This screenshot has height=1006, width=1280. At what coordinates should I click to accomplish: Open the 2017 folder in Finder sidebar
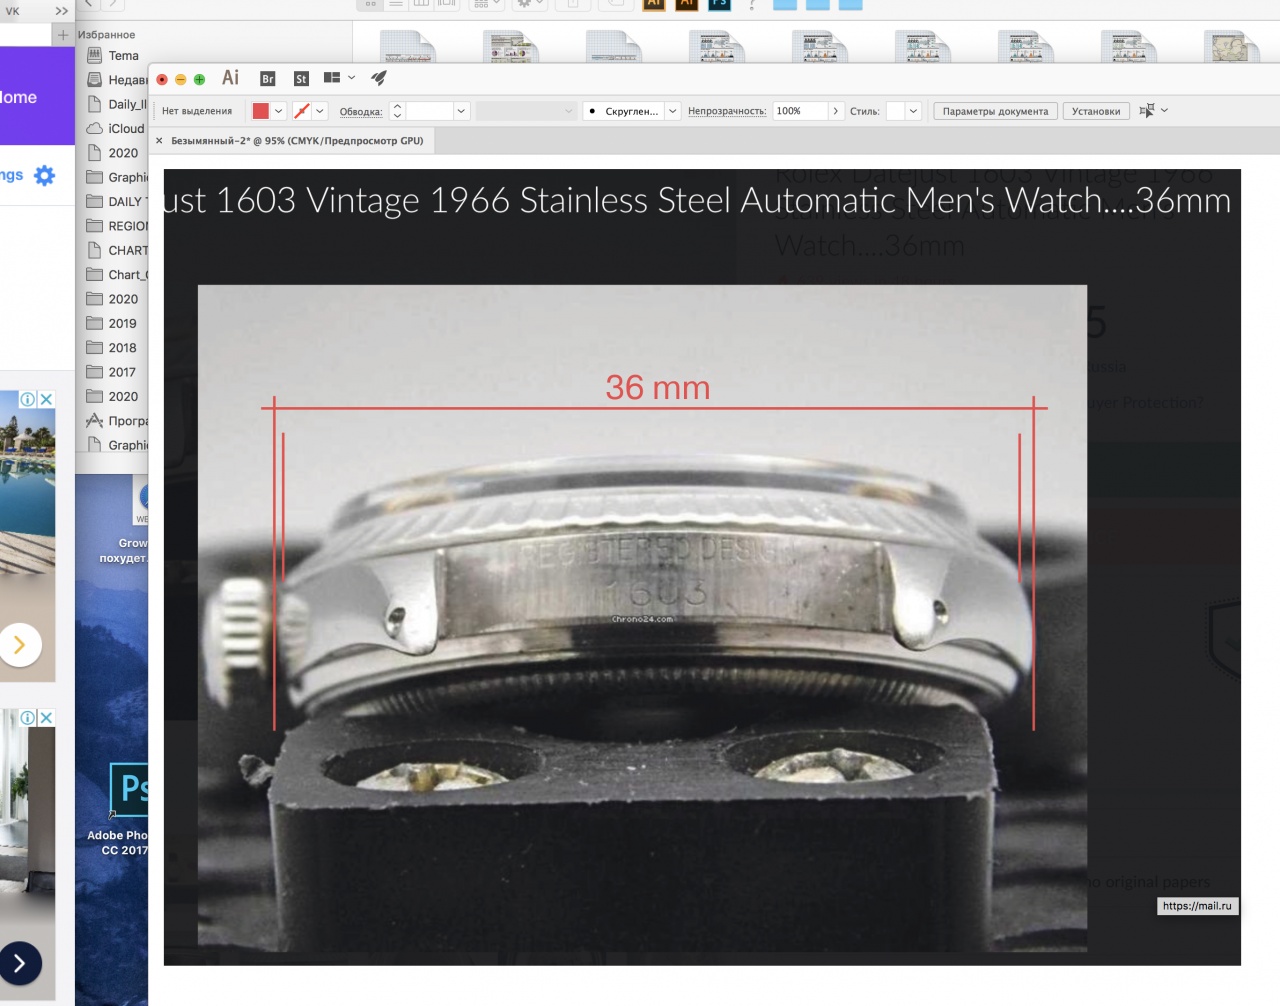pyautogui.click(x=122, y=372)
